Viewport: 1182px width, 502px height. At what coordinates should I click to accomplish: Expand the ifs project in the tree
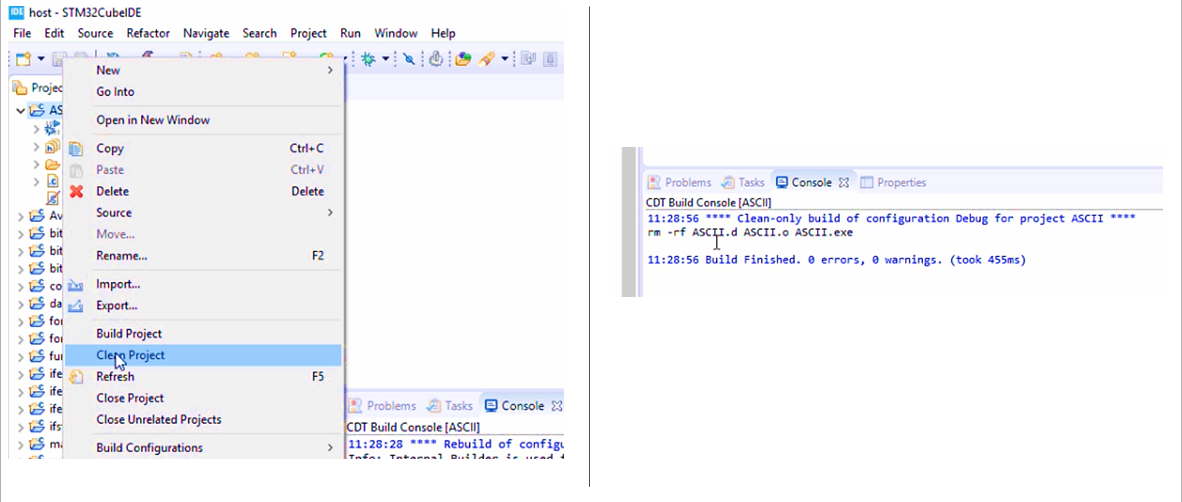click(x=20, y=427)
